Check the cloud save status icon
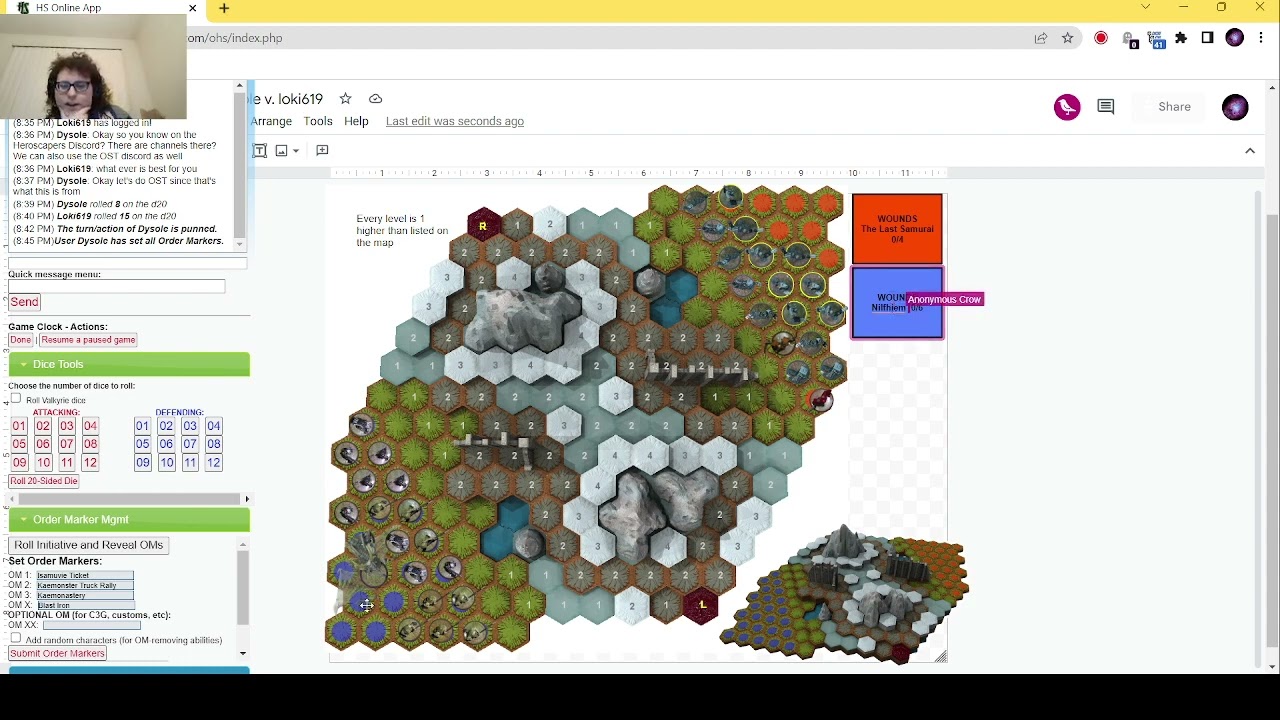 375,99
